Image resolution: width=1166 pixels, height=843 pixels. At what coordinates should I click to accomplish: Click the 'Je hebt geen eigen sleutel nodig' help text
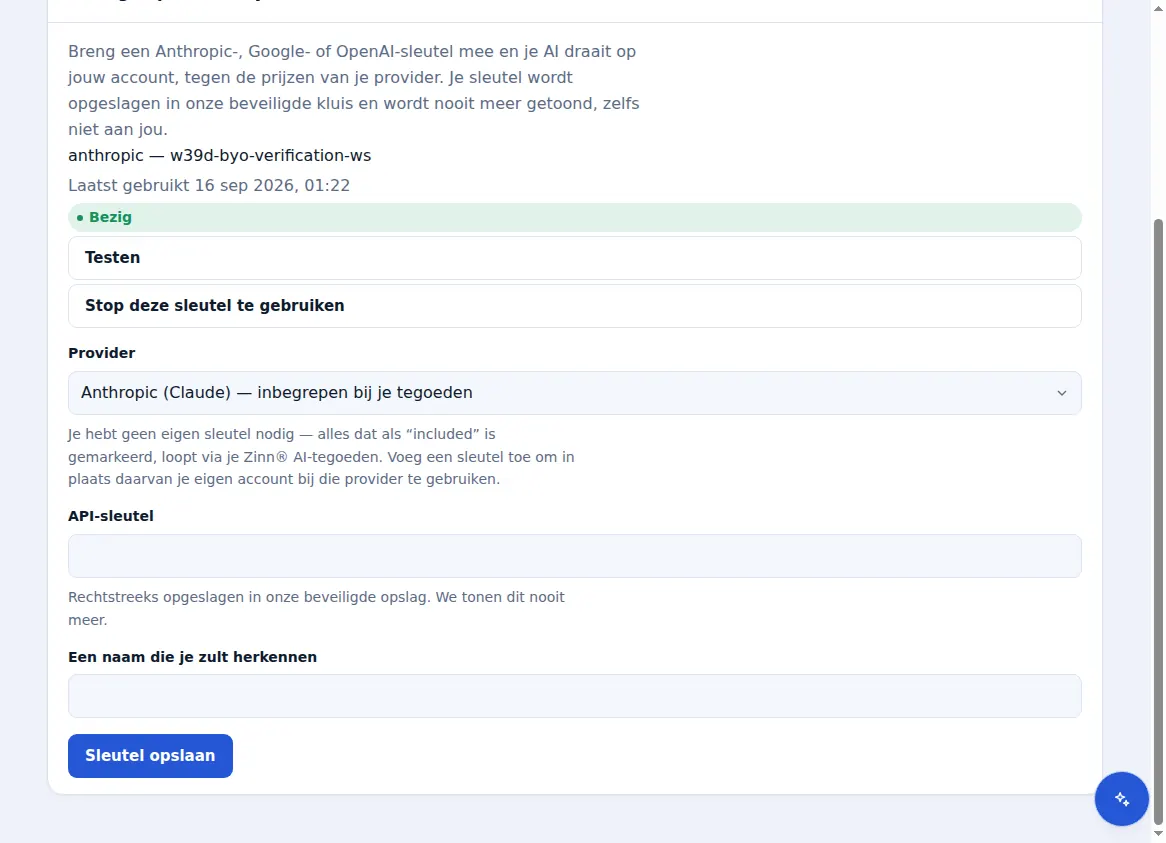[321, 456]
